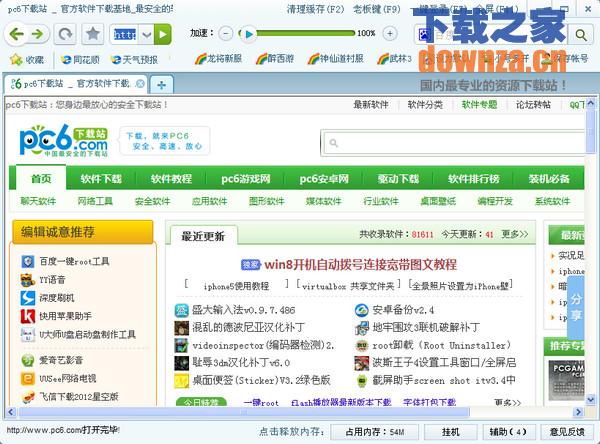Click into the pc6 site search box
Viewport: 600px width, 444px height.
[x=453, y=143]
